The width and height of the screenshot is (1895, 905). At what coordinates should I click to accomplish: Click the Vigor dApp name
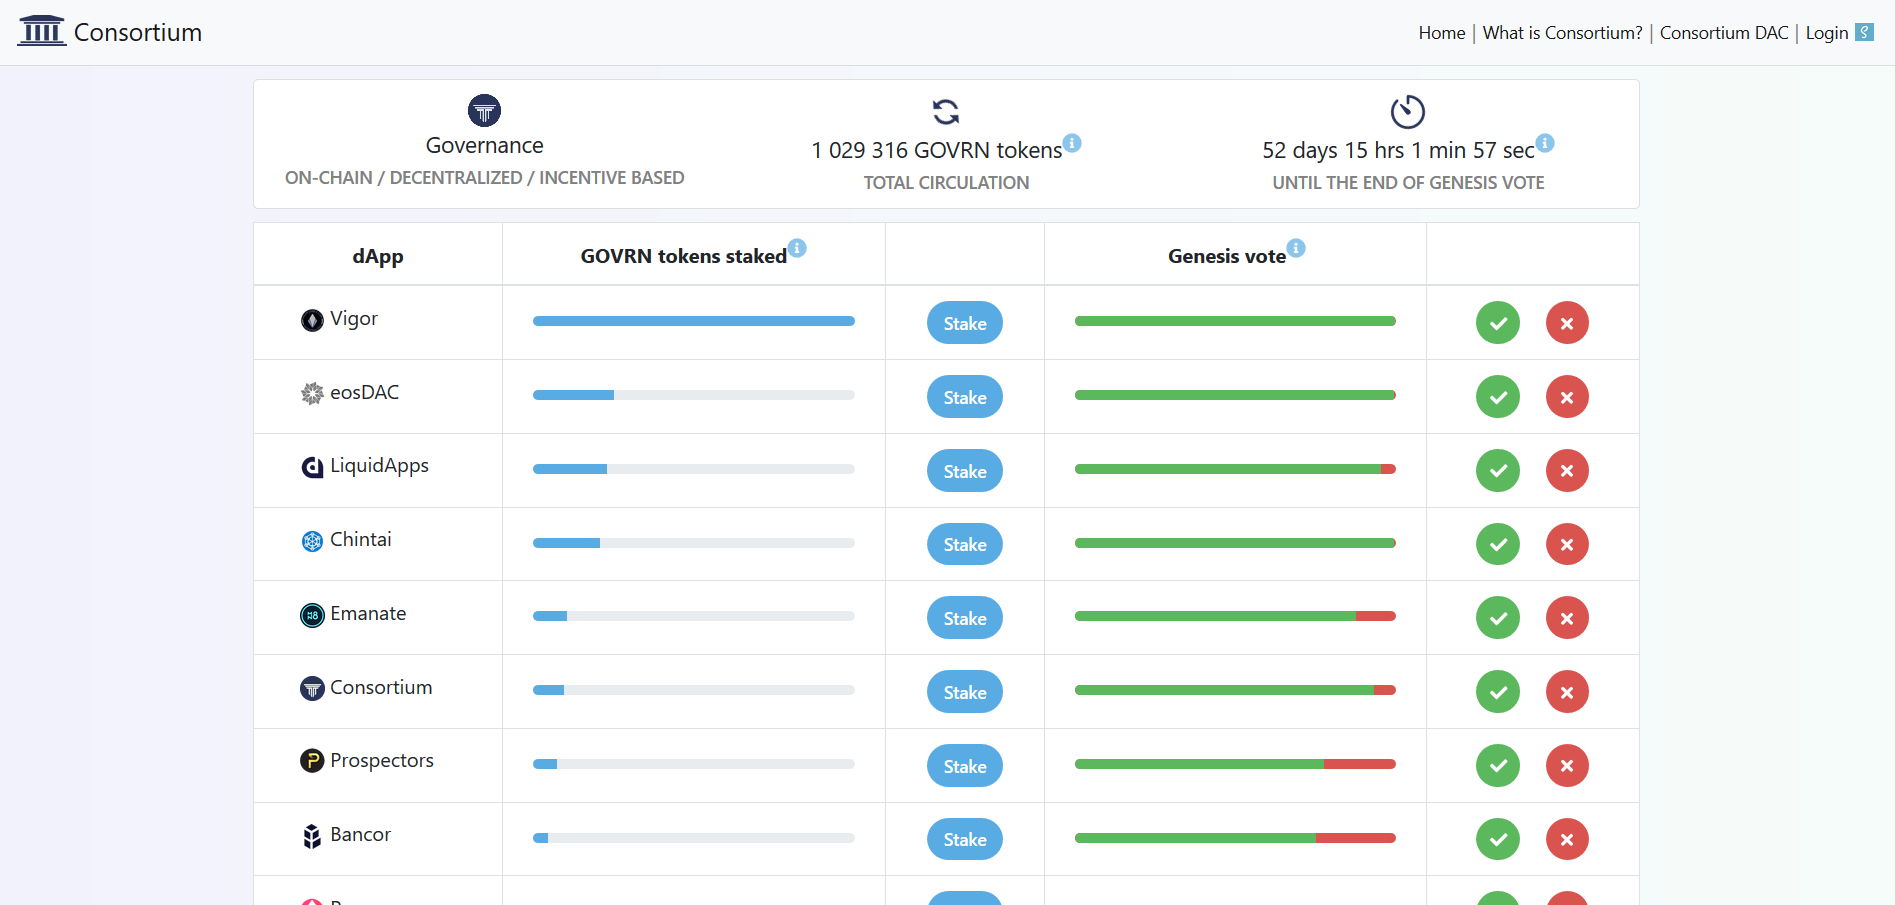pyautogui.click(x=354, y=319)
